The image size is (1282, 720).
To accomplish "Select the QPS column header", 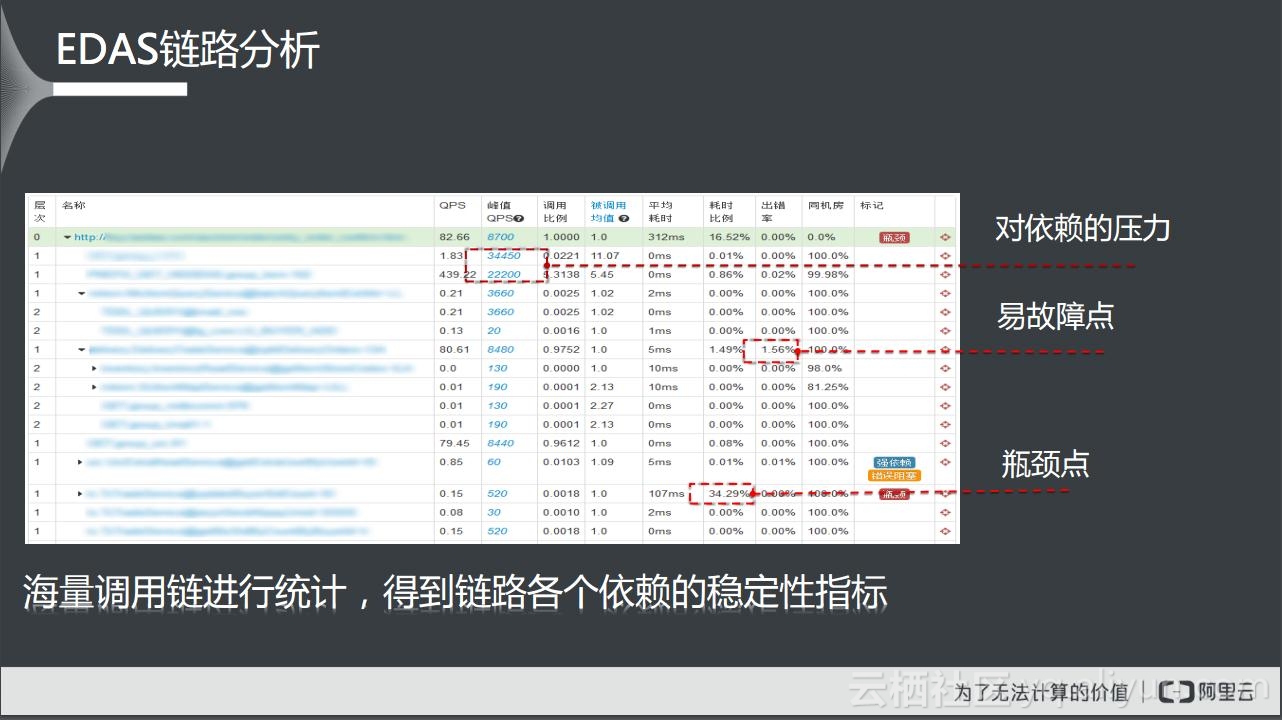I will [x=451, y=205].
